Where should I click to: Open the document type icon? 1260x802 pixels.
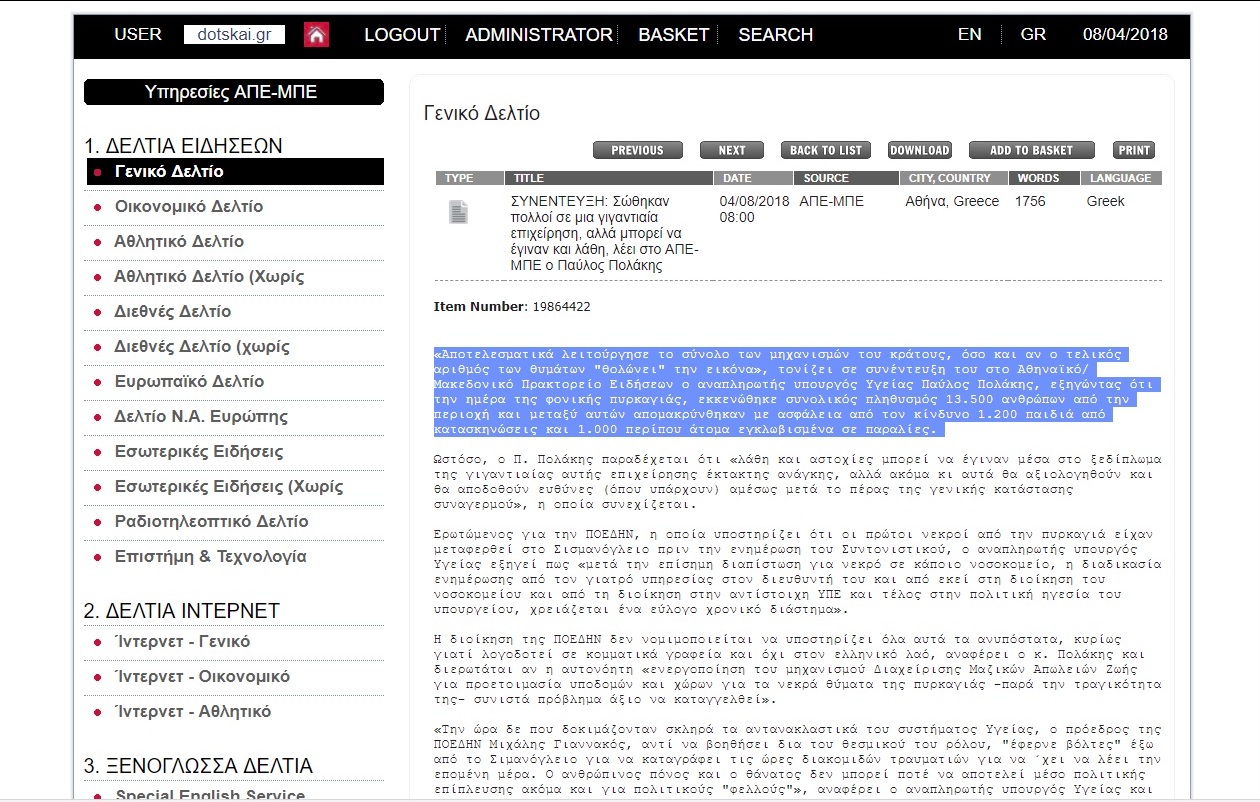(458, 212)
